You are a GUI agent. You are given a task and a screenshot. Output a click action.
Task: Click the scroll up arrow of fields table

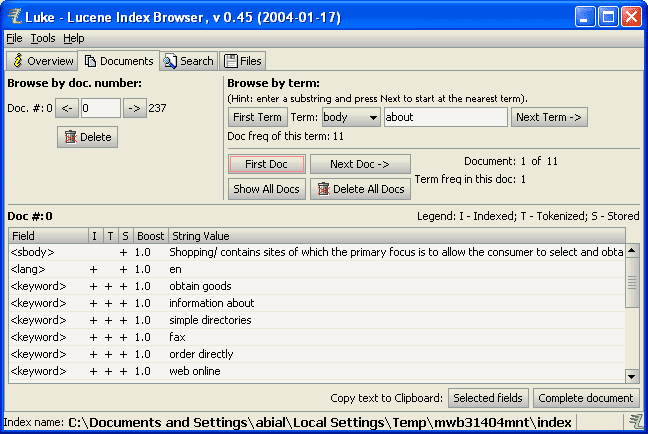point(631,250)
